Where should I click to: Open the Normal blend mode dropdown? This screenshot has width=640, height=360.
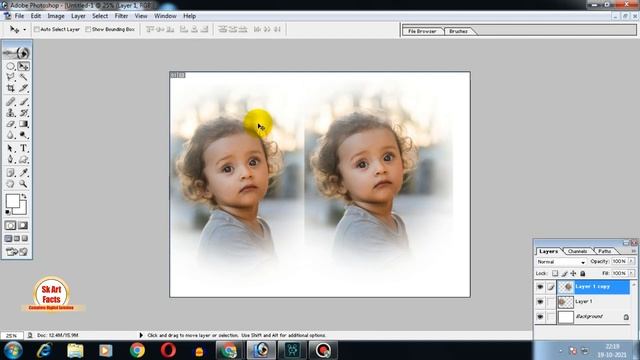coord(561,262)
